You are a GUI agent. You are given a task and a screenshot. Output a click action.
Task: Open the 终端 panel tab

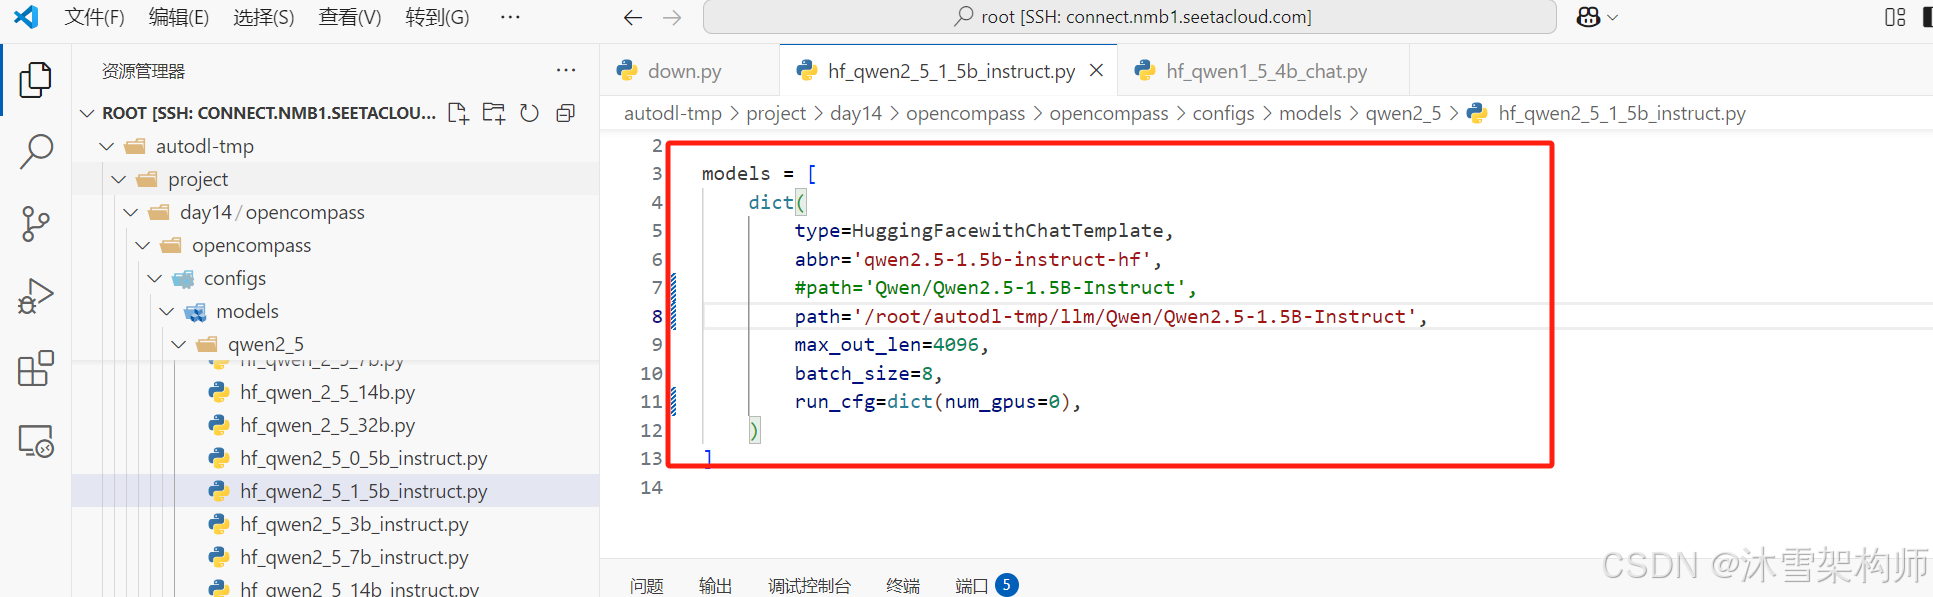tap(903, 585)
